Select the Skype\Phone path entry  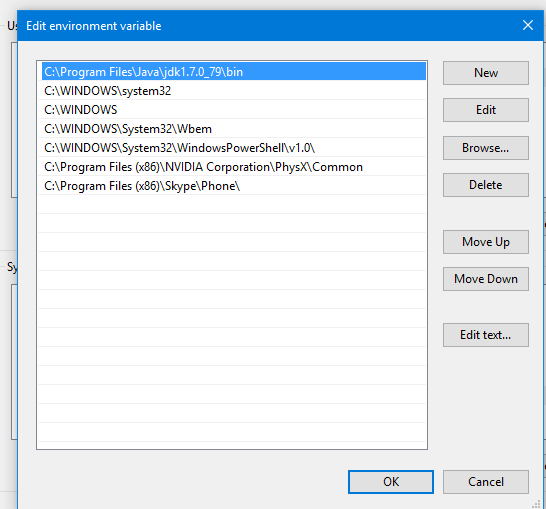(x=234, y=186)
